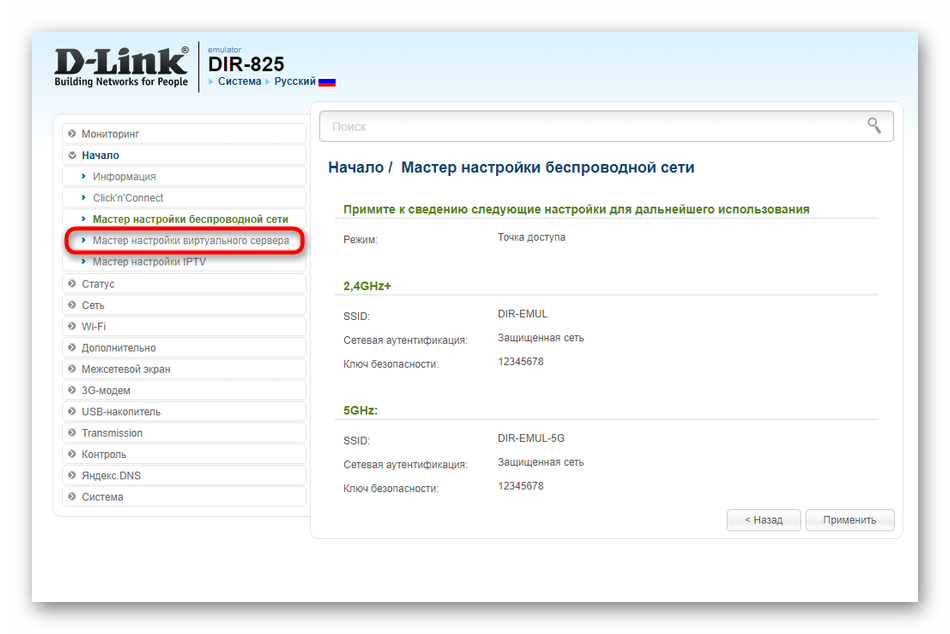Image resolution: width=950 pixels, height=634 pixels.
Task: Click the Russian flag icon
Action: coord(327,82)
